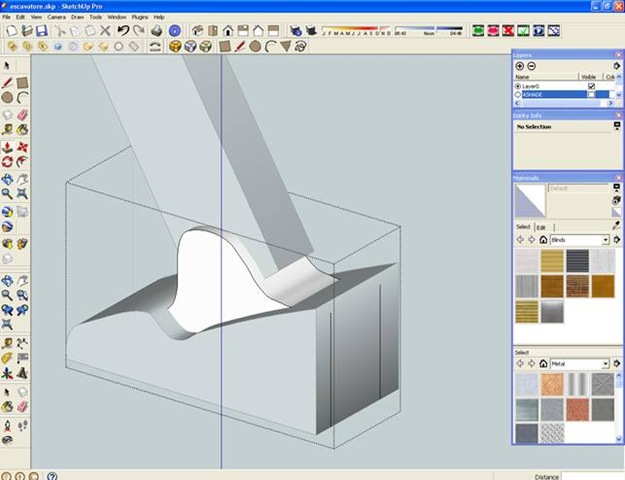Click the Distance measurement input box

click(x=592, y=476)
